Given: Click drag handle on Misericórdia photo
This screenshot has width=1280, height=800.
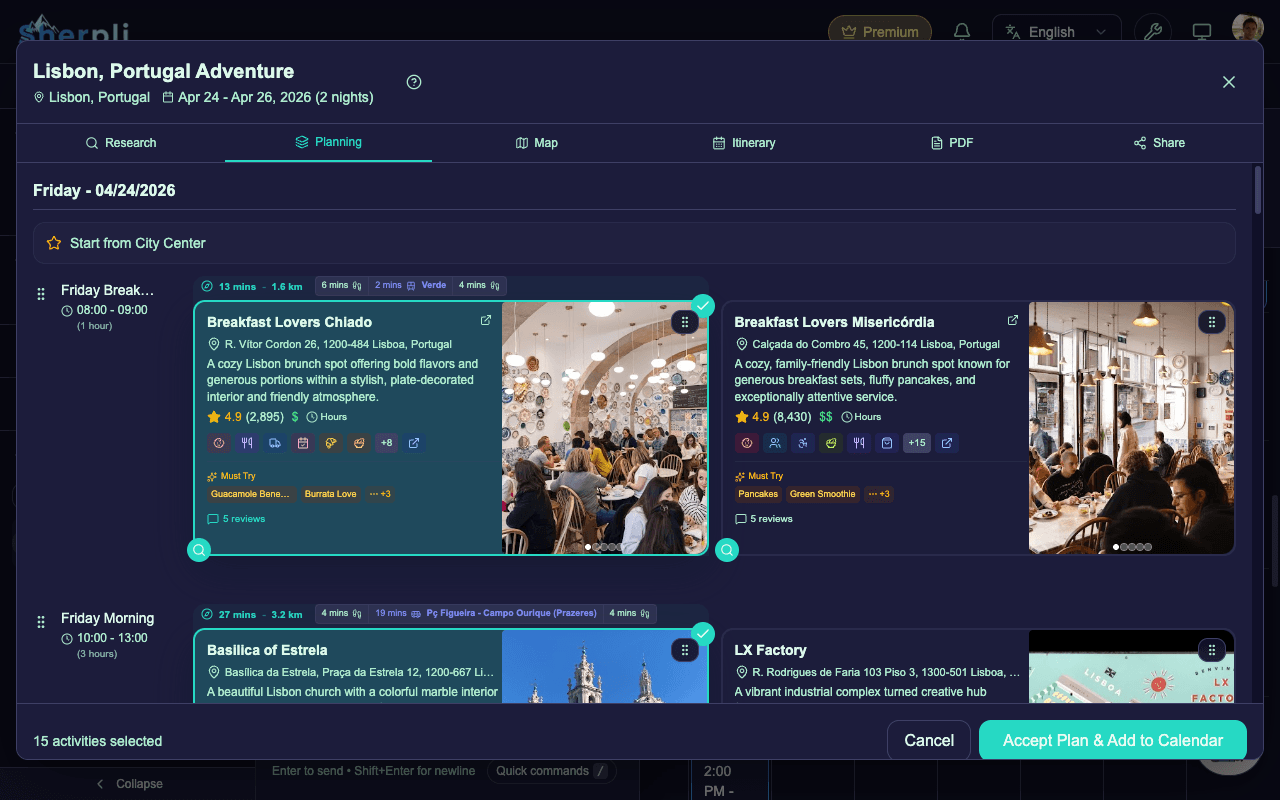Looking at the screenshot, I should [x=1212, y=322].
